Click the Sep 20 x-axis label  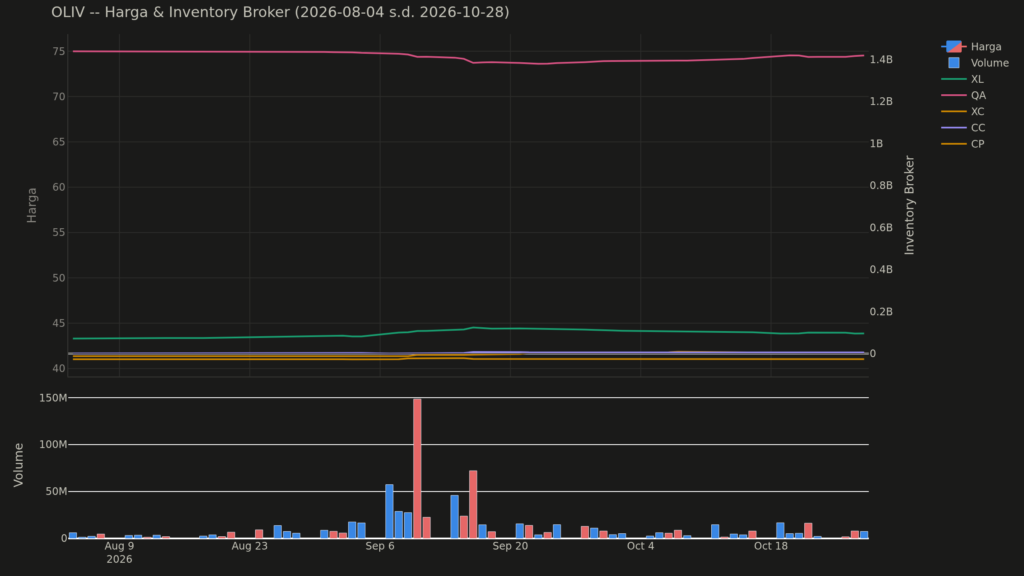[x=510, y=546]
